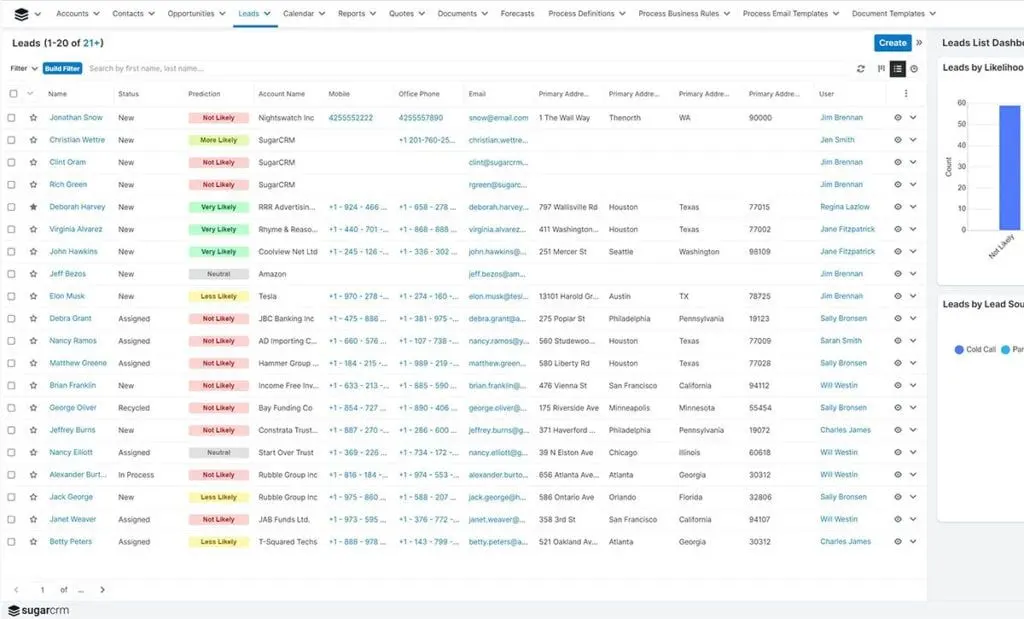Open the Contacts module tab
1024x619 pixels.
[x=128, y=14]
